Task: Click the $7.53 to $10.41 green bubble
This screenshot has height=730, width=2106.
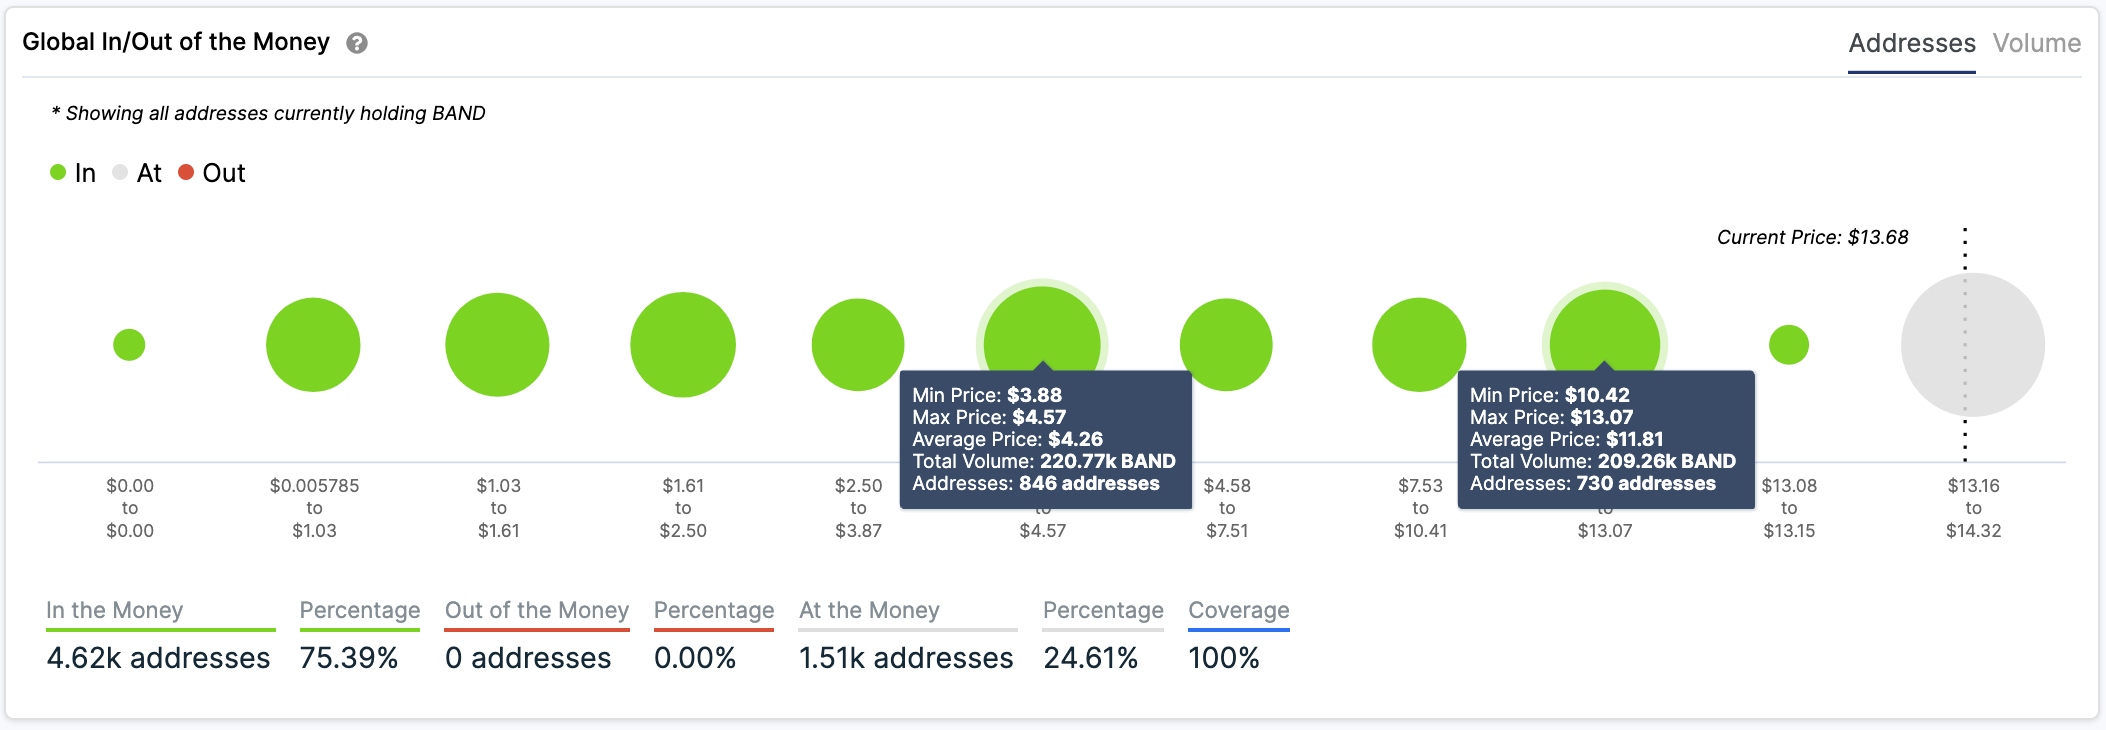Action: point(1418,344)
